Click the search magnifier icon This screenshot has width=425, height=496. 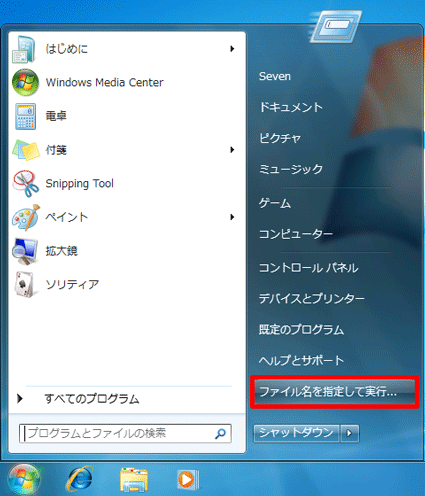[220, 433]
